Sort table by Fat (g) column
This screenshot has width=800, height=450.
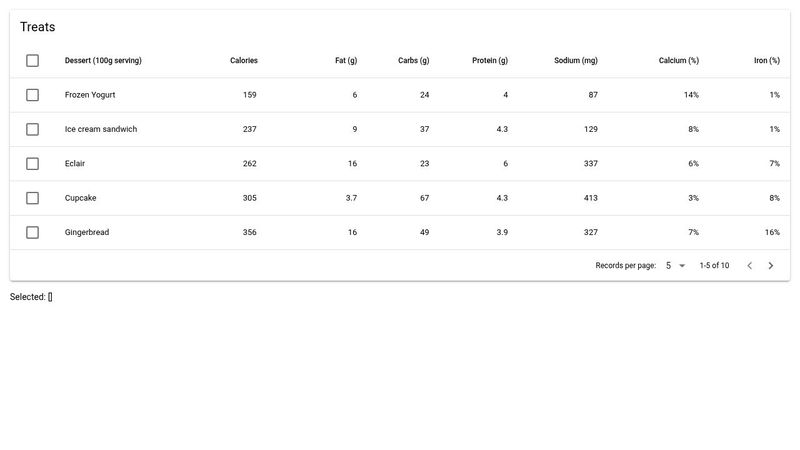pyautogui.click(x=345, y=61)
